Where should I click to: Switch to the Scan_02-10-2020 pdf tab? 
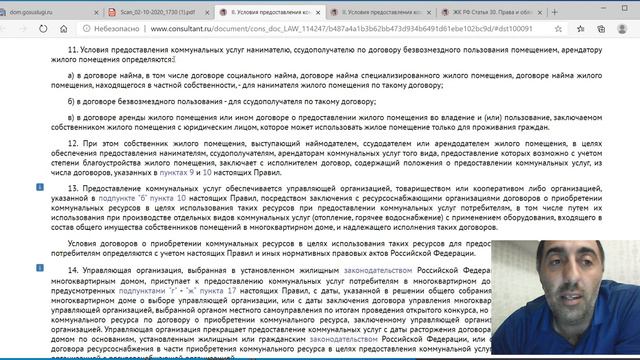157,12
